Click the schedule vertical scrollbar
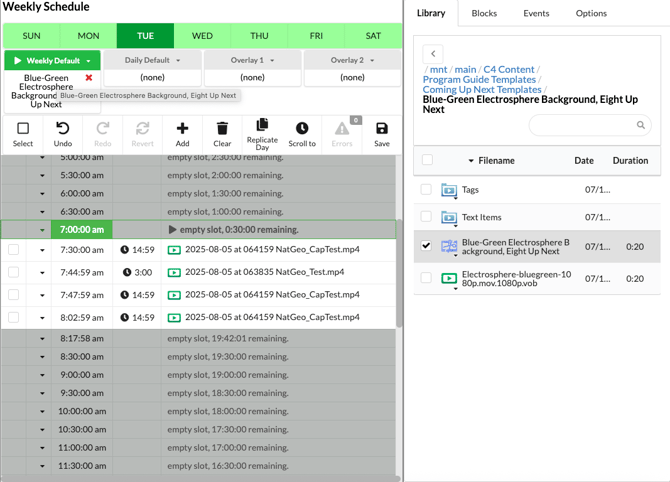The width and height of the screenshot is (670, 482). coord(399,273)
